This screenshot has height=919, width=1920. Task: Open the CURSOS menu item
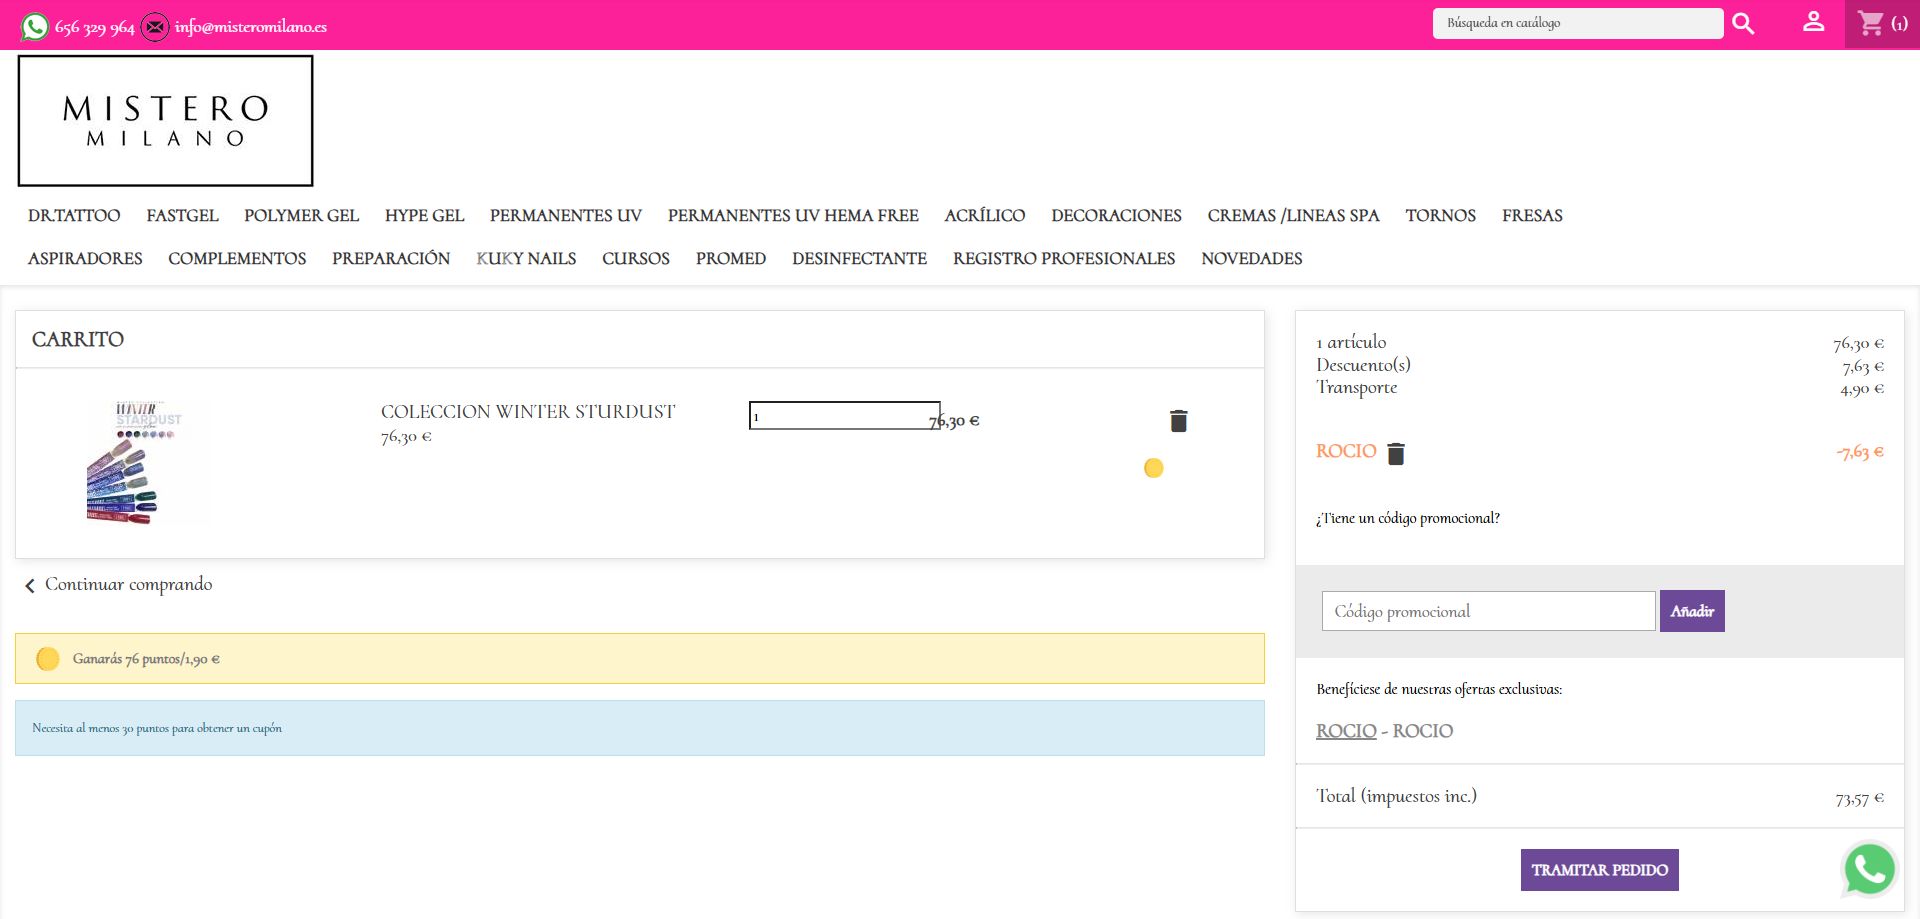click(x=636, y=259)
